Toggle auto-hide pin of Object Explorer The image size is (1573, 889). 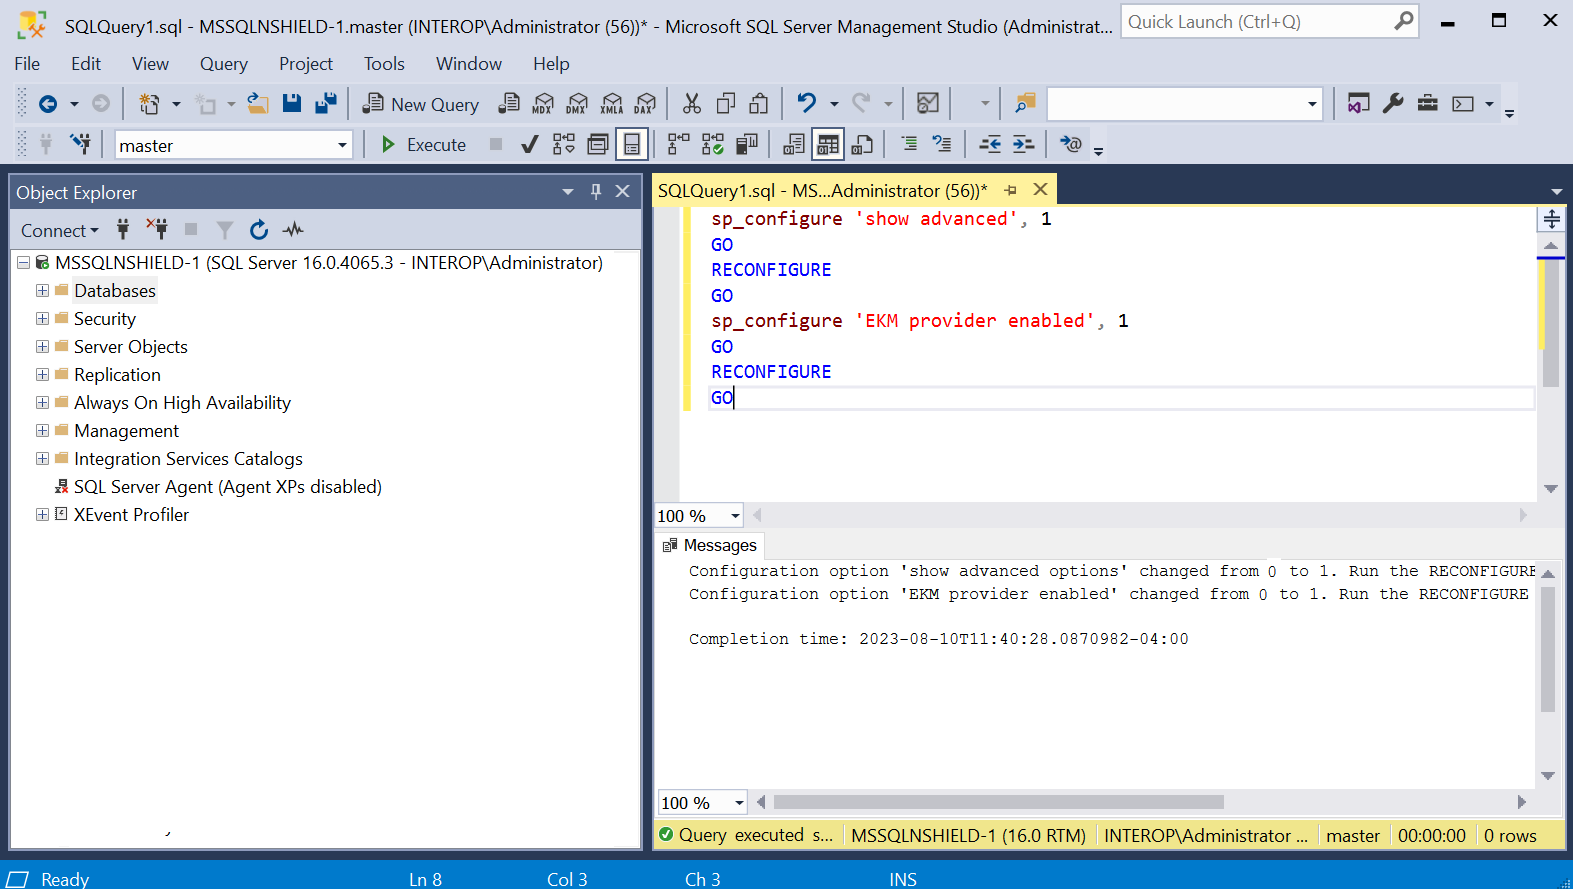tap(596, 191)
